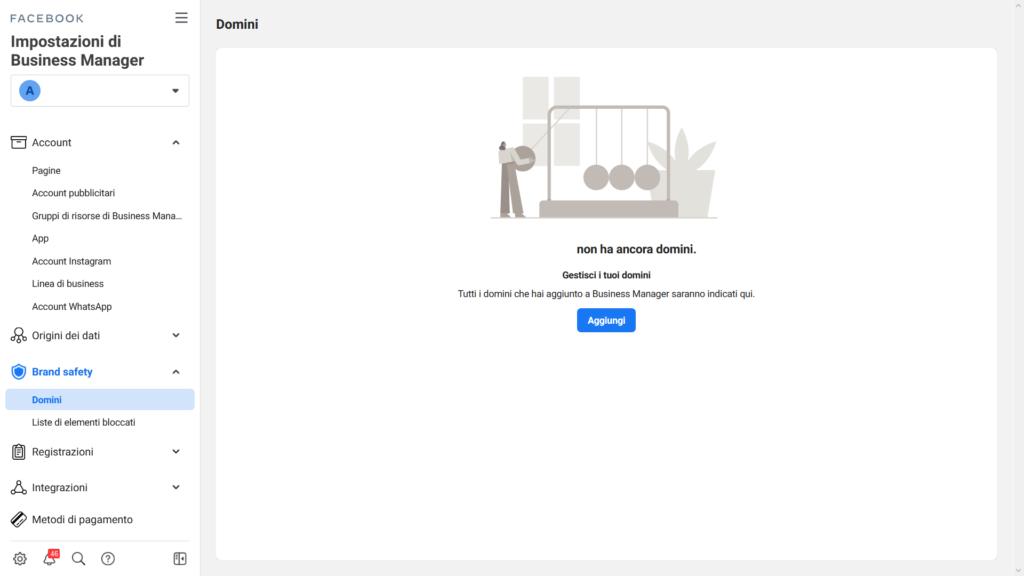Open Linea di business
This screenshot has width=1024, height=576.
point(68,284)
